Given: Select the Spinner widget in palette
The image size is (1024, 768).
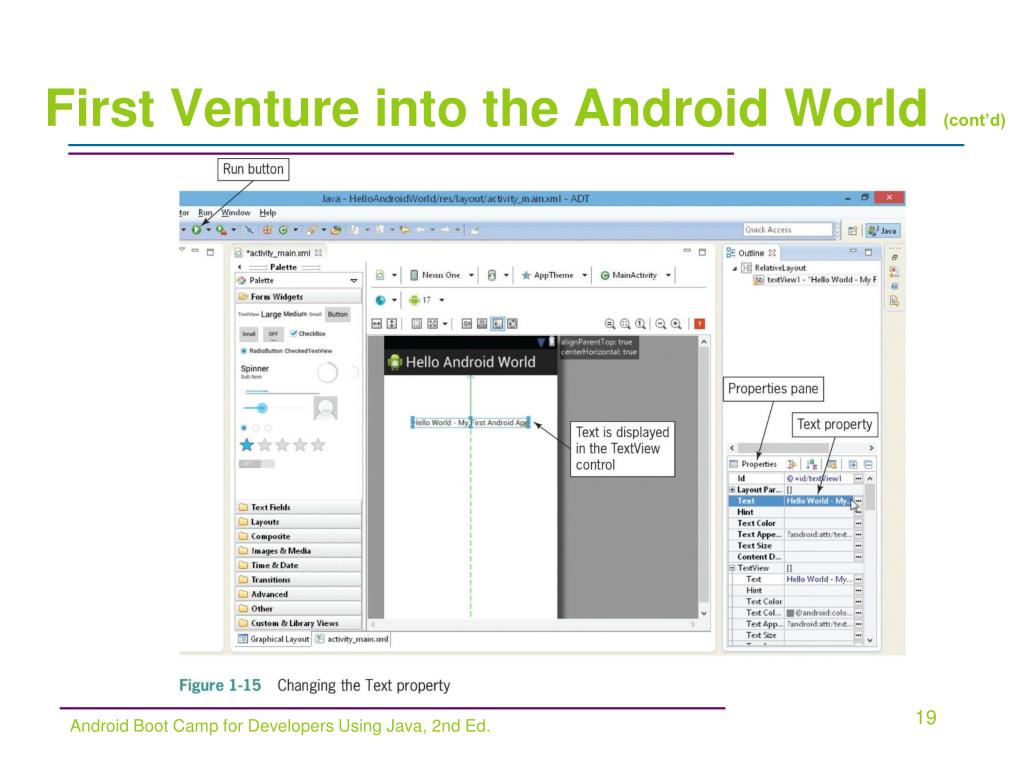Looking at the screenshot, I should pyautogui.click(x=255, y=370).
